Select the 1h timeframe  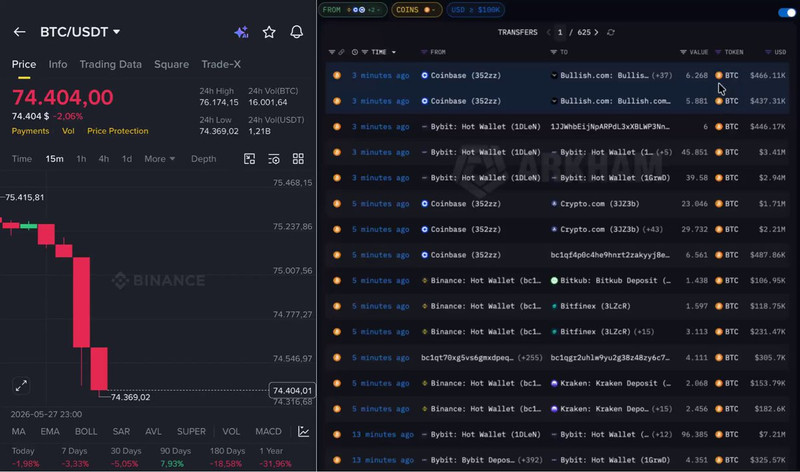81,159
